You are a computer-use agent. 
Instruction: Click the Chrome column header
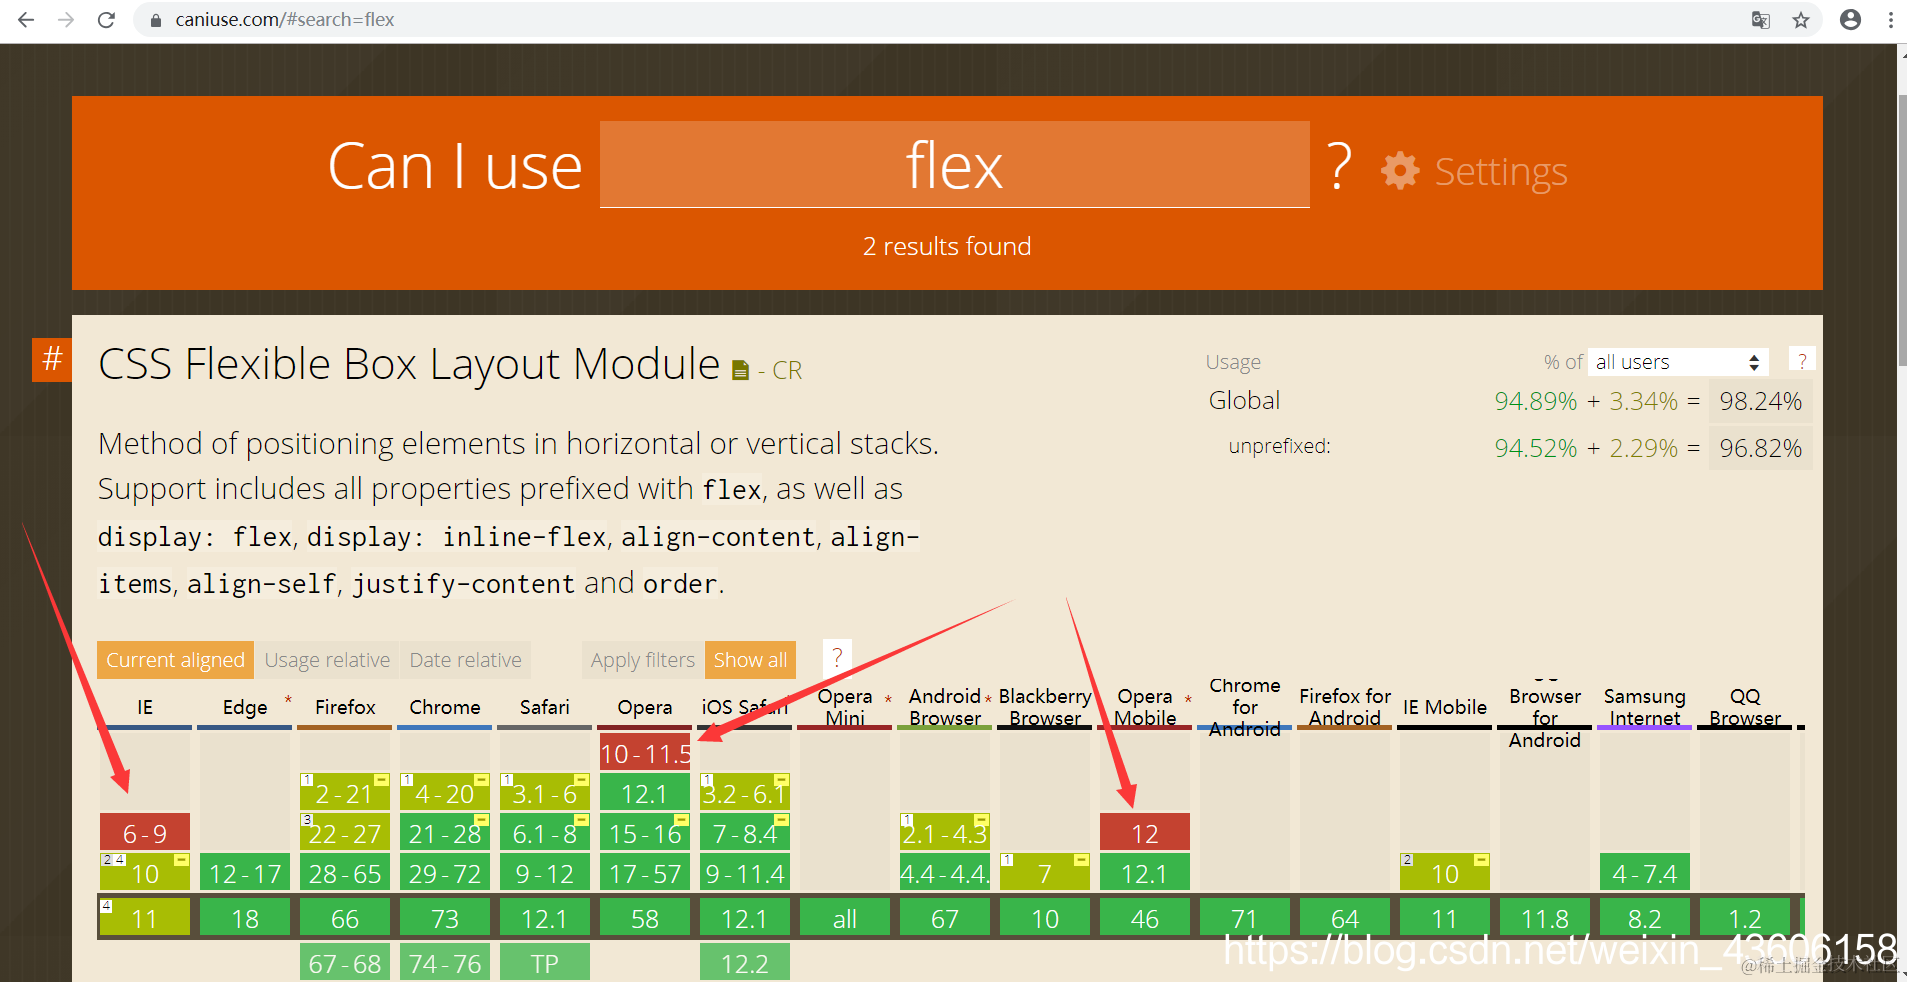(445, 707)
